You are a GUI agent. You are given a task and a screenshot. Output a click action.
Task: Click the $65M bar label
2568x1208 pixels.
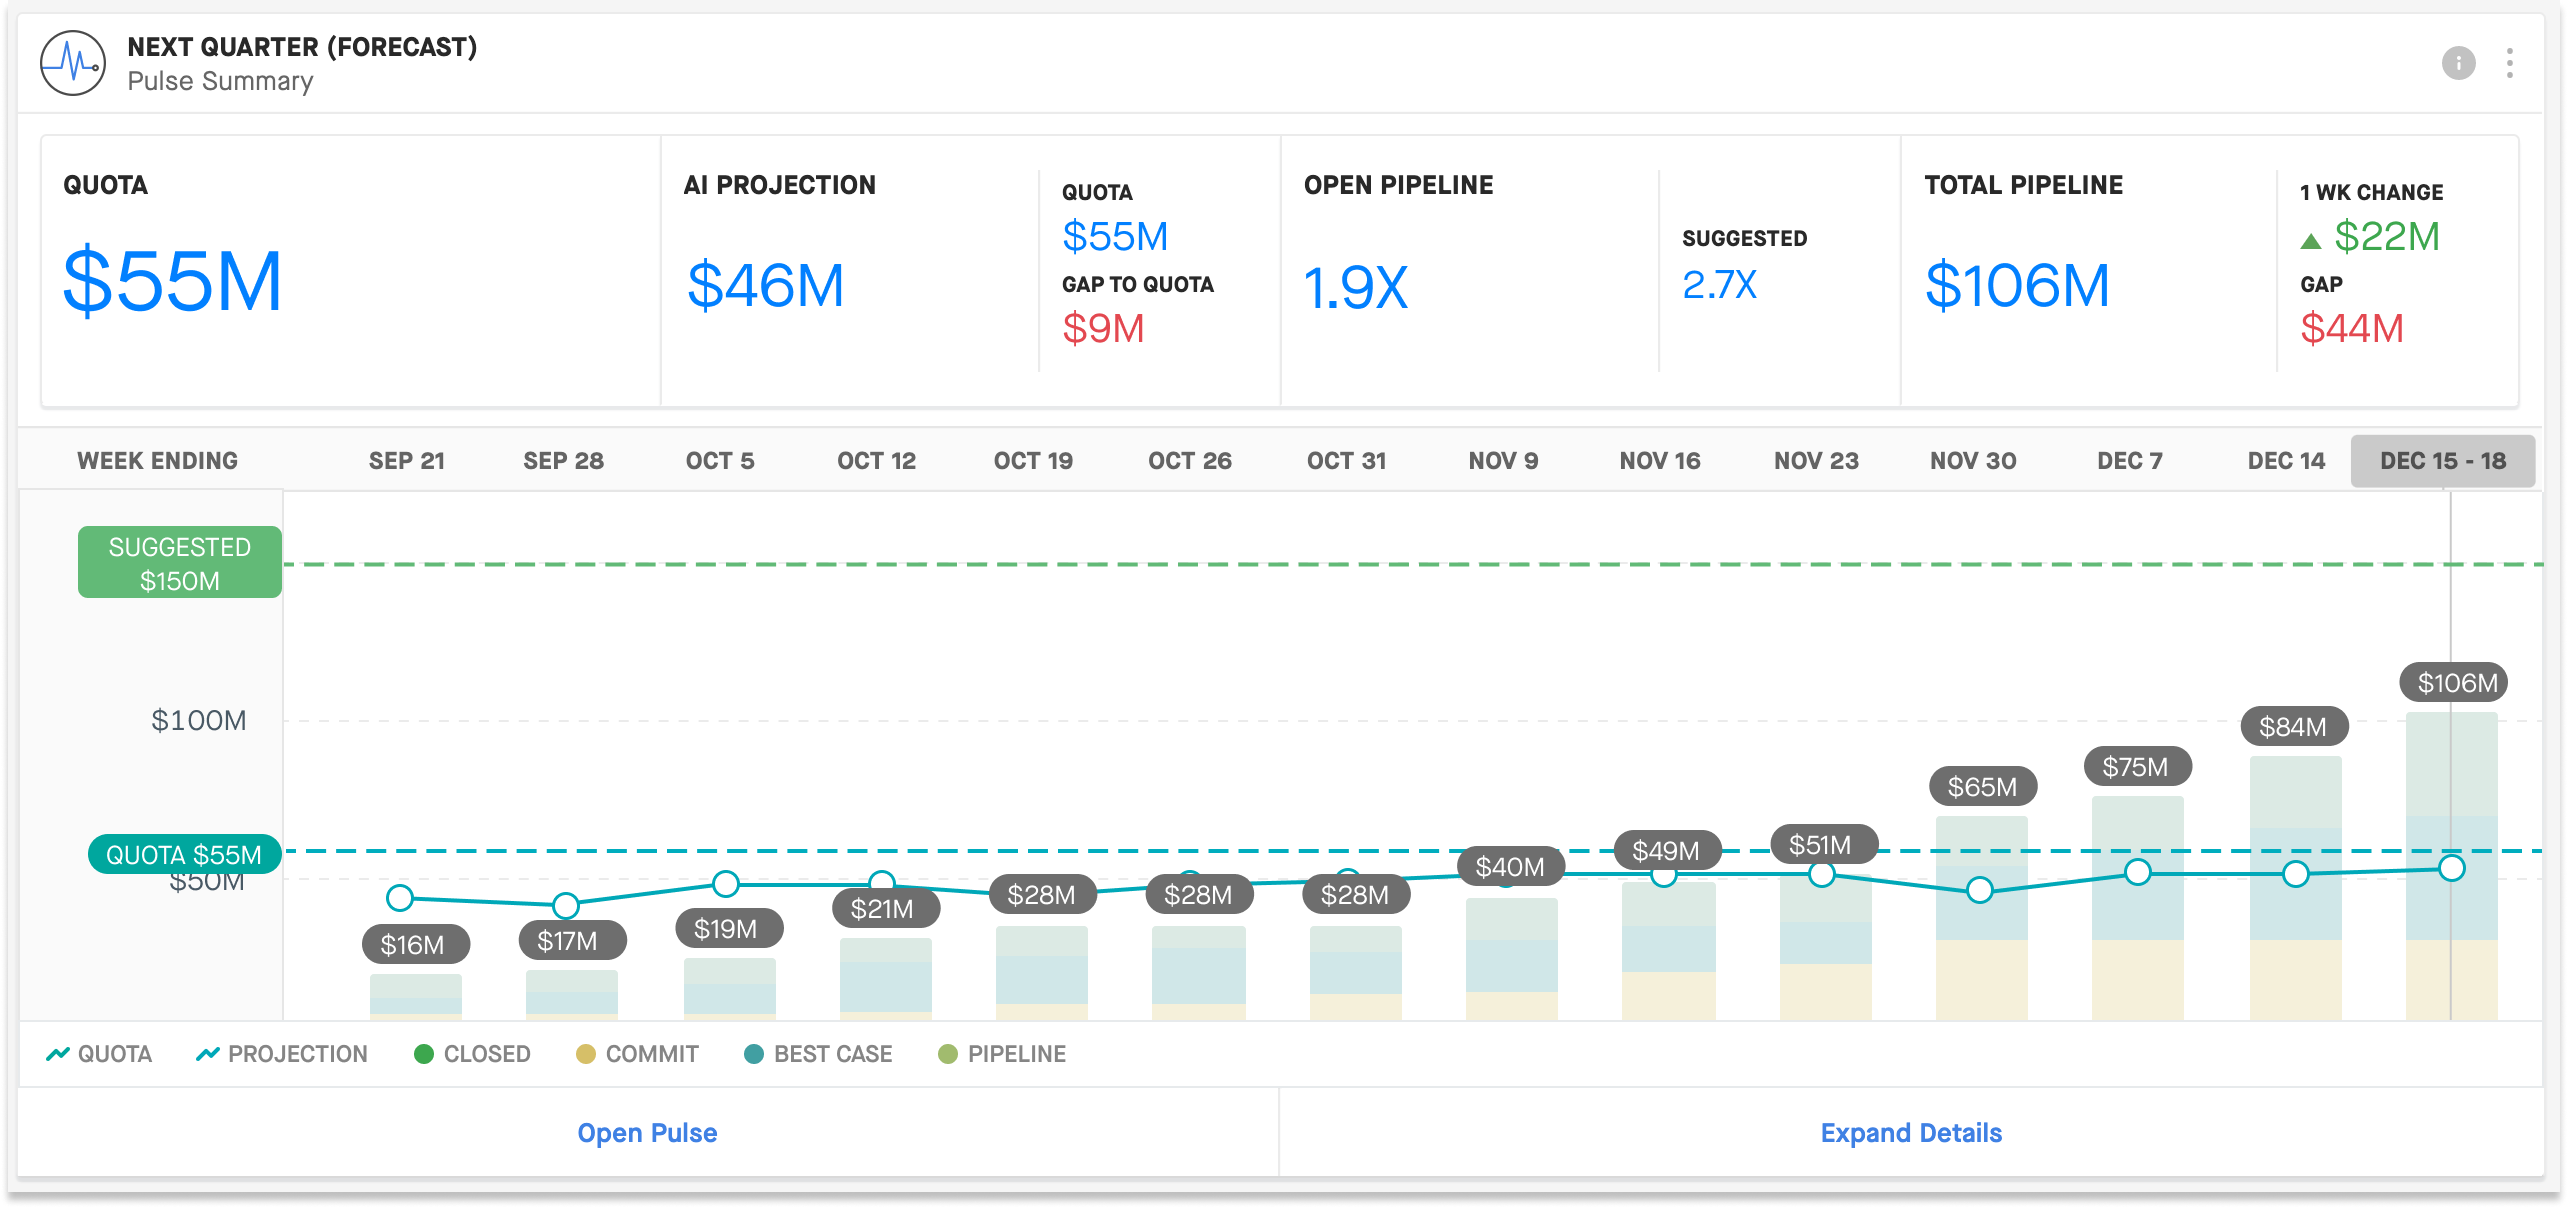tap(1982, 787)
